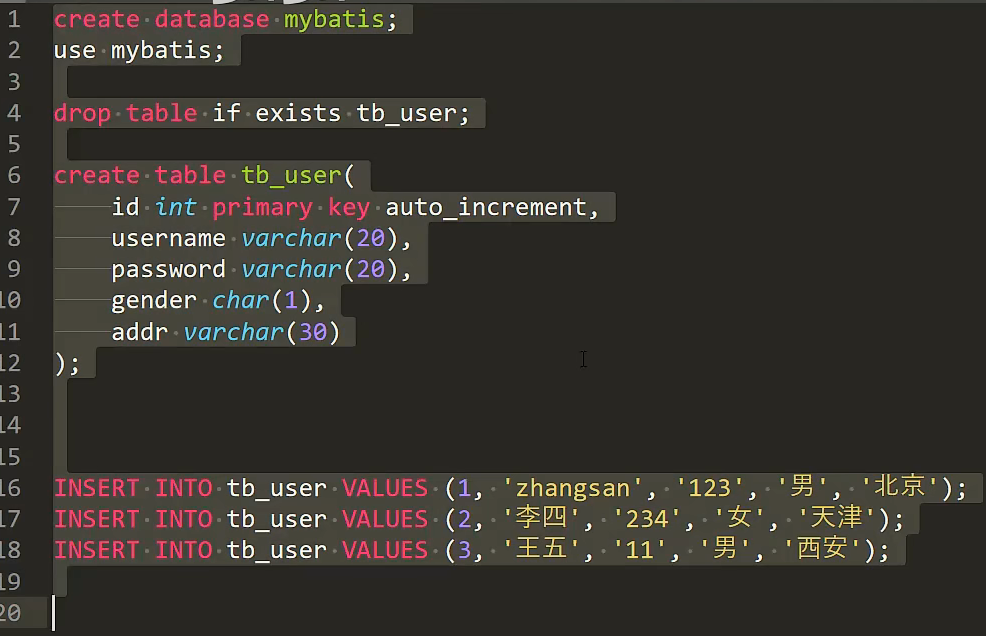Click the closing parenthesis on line 12
The image size is (986, 636).
(x=62, y=364)
